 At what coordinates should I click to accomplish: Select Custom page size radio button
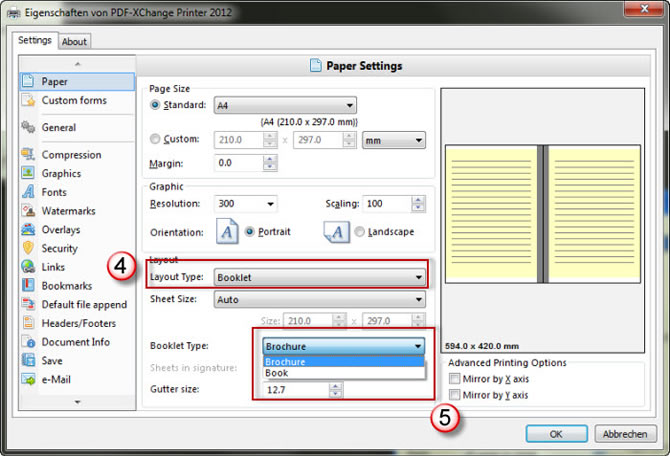[155, 139]
